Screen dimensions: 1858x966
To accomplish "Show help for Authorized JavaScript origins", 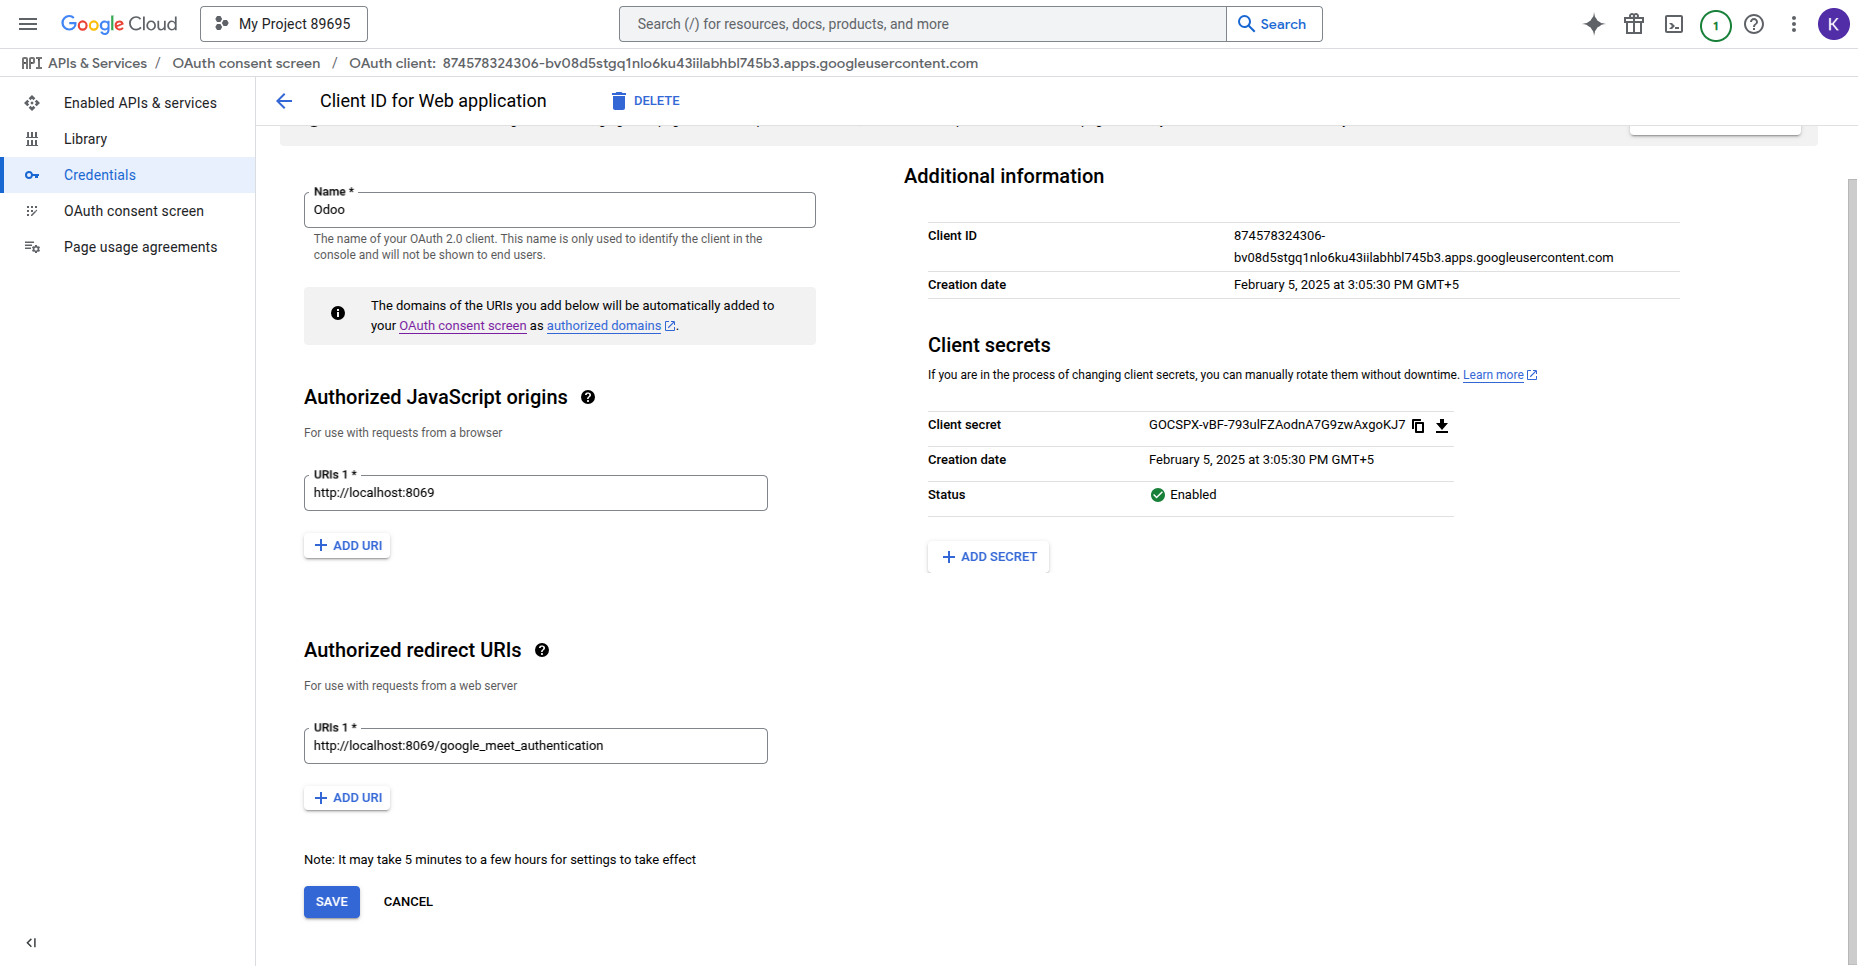I will click(588, 397).
